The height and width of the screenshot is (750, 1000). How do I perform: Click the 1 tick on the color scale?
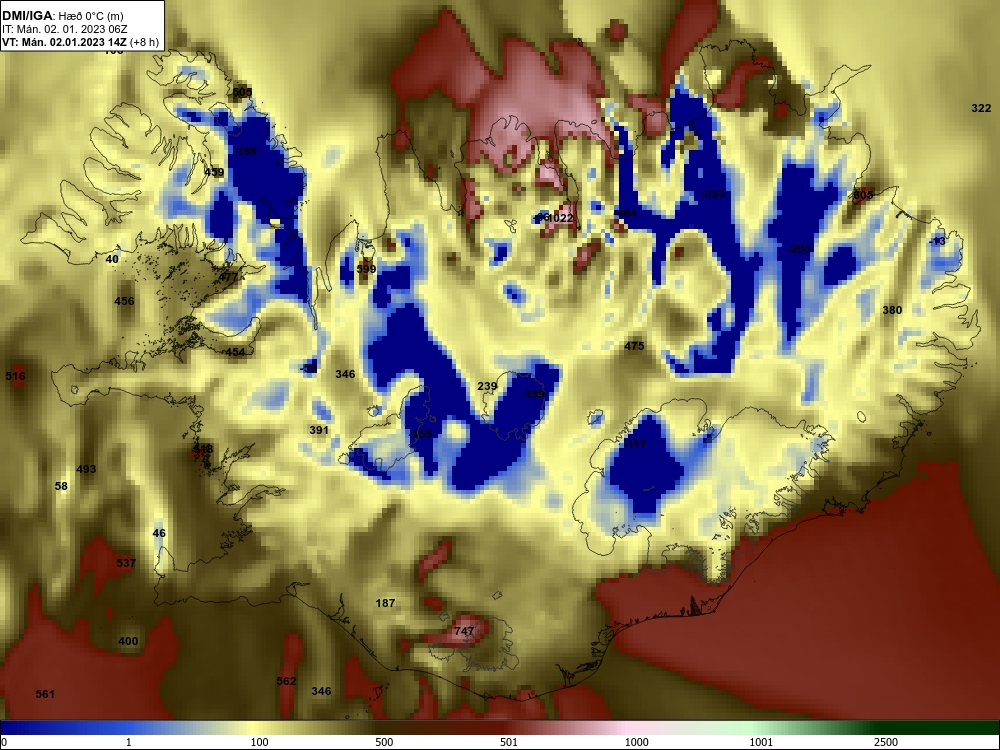tap(129, 742)
